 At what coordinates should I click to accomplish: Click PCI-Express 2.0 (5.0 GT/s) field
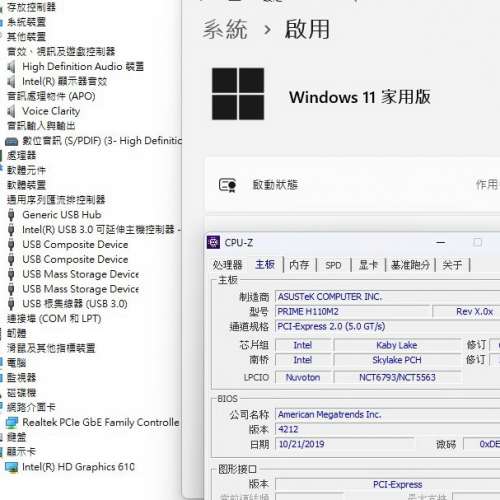(388, 326)
